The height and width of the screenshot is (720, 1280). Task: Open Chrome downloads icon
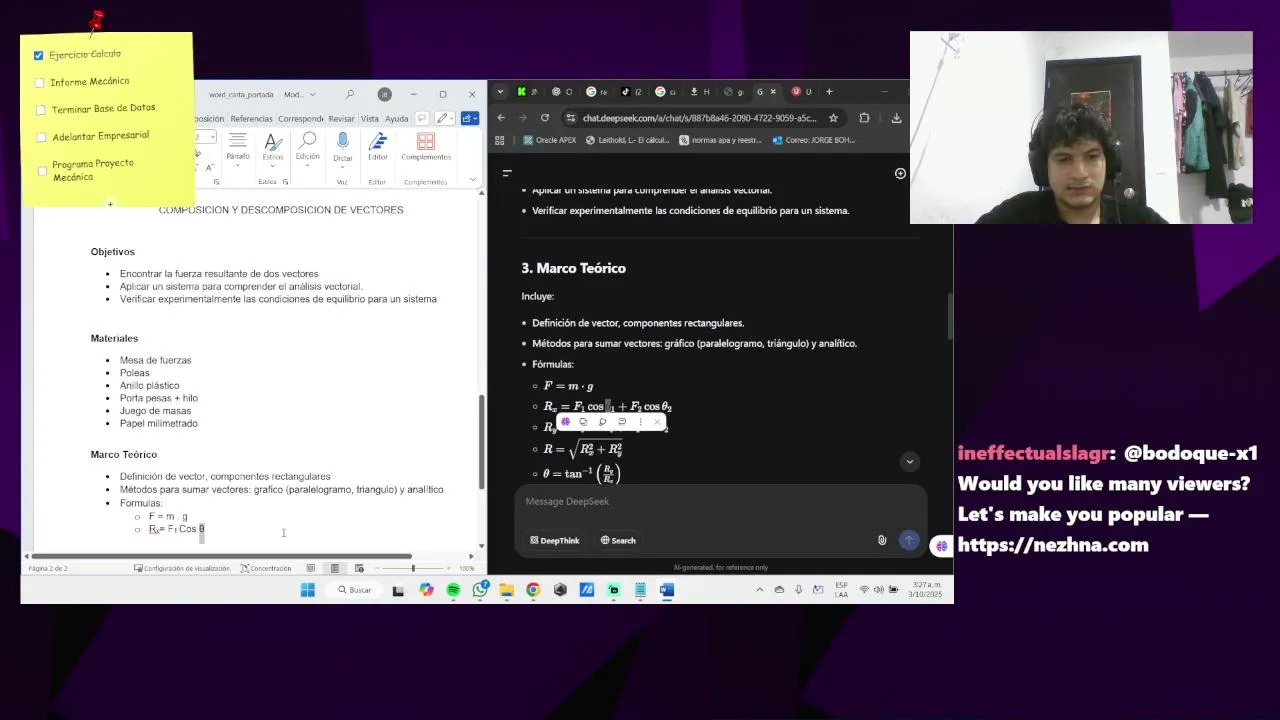click(896, 117)
